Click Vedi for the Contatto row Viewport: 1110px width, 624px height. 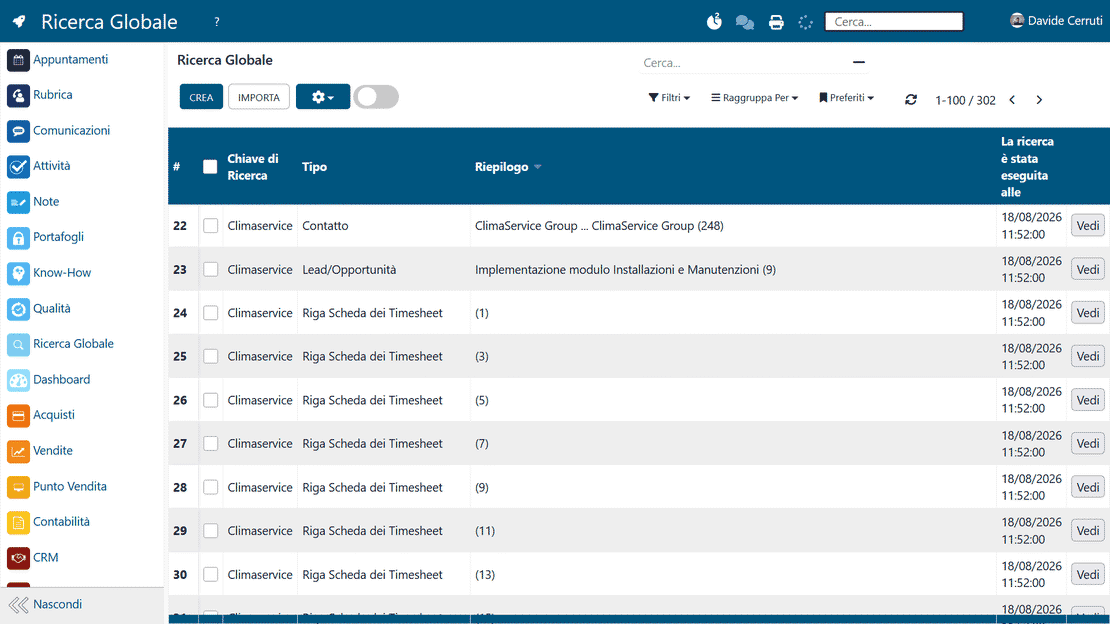tap(1087, 226)
